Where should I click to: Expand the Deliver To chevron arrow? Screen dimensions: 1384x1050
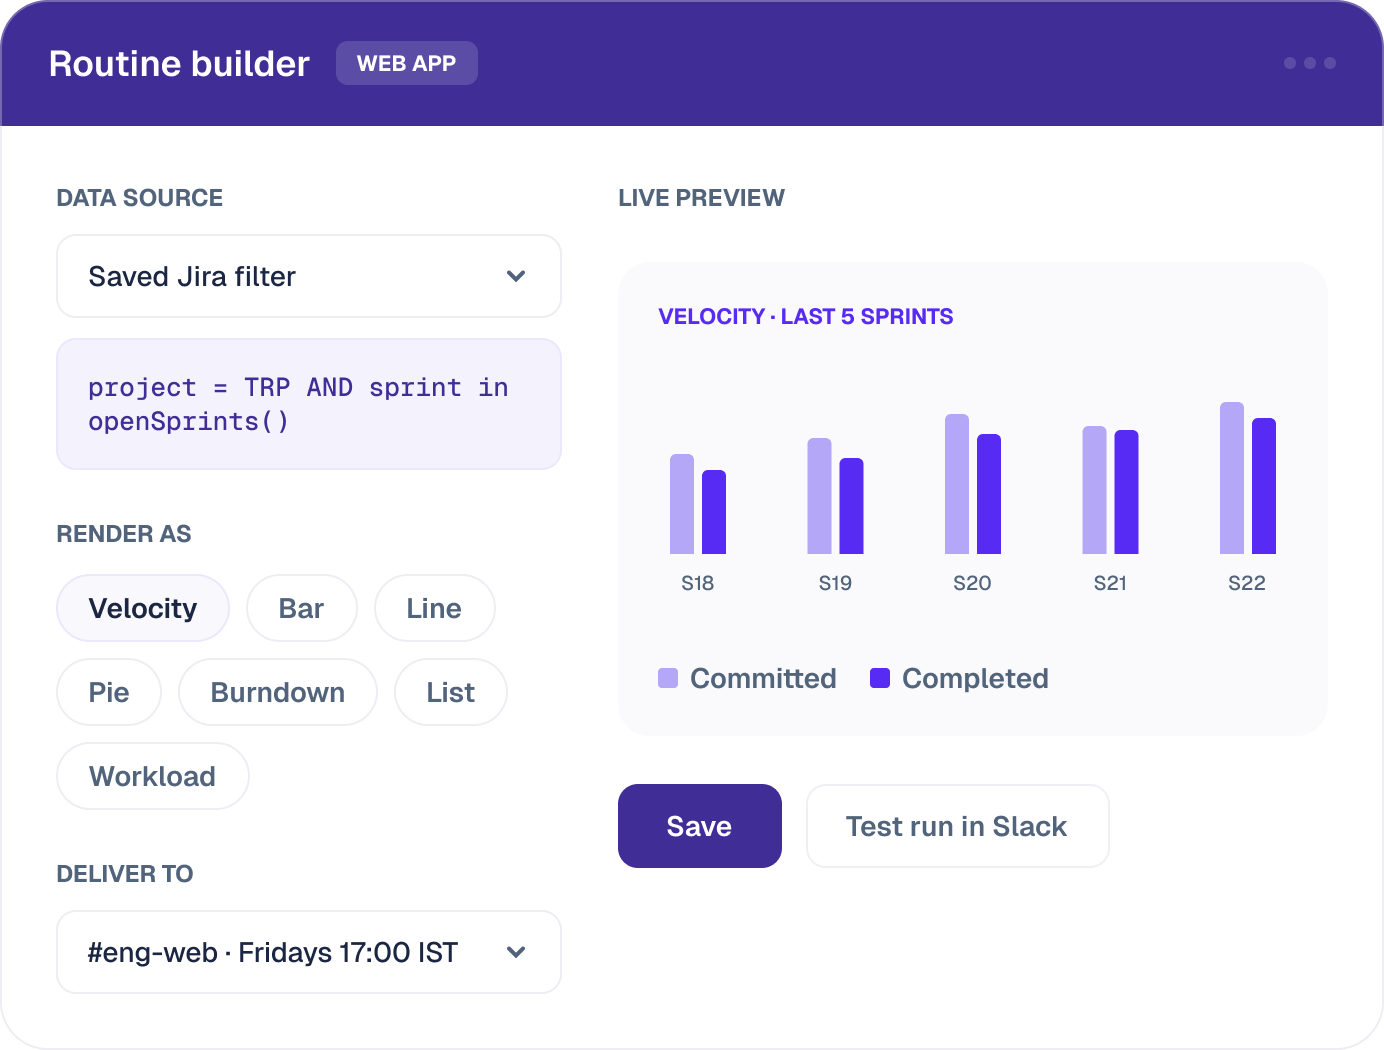[516, 952]
